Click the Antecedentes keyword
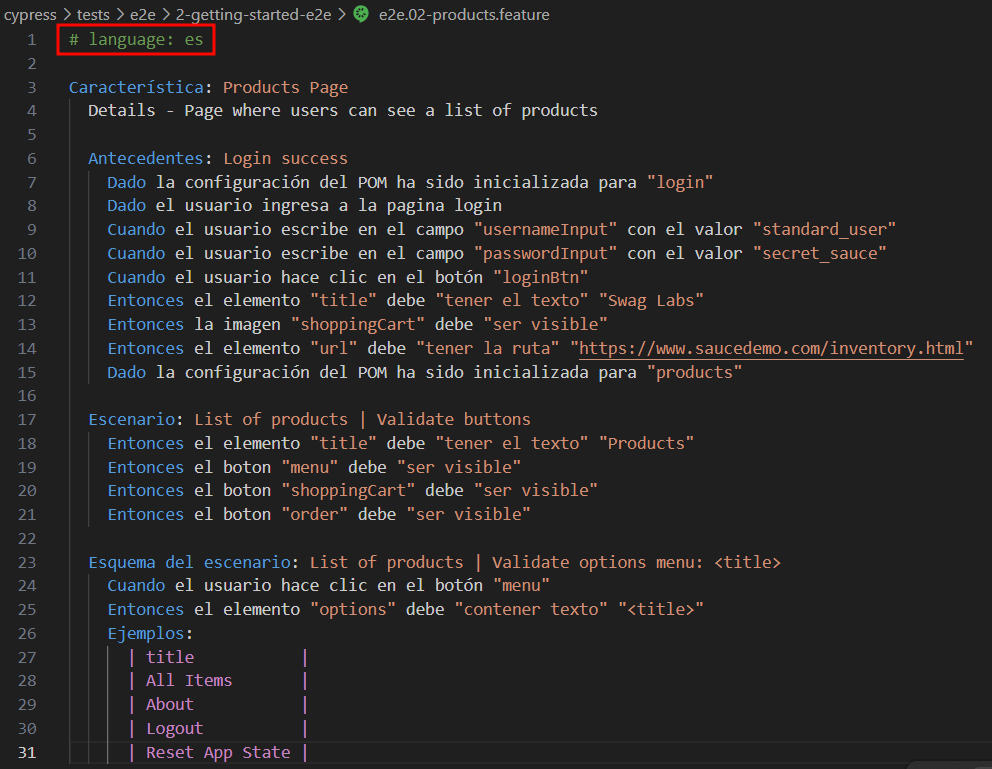This screenshot has width=992, height=769. (x=146, y=158)
